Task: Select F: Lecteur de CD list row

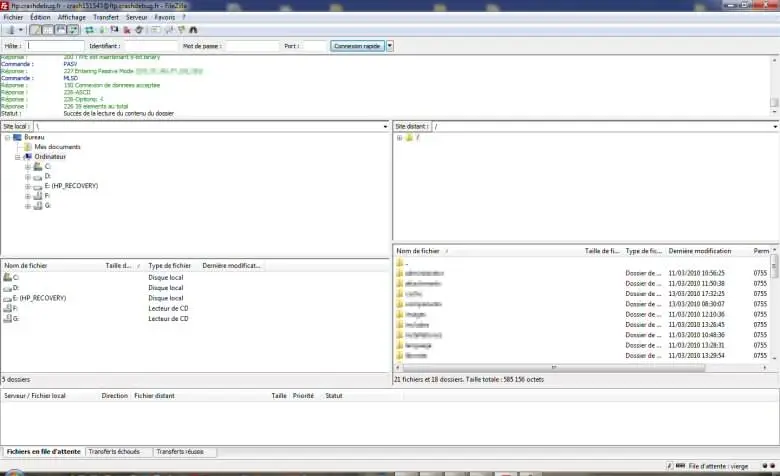Action: pos(195,308)
